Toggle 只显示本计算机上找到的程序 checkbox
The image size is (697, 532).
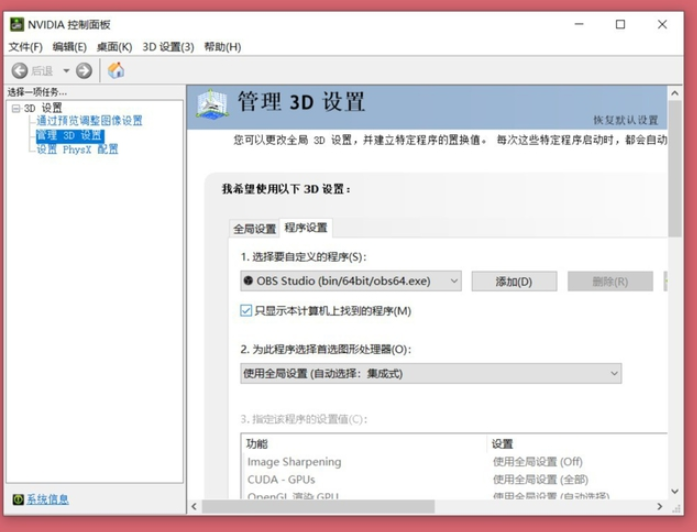click(246, 310)
